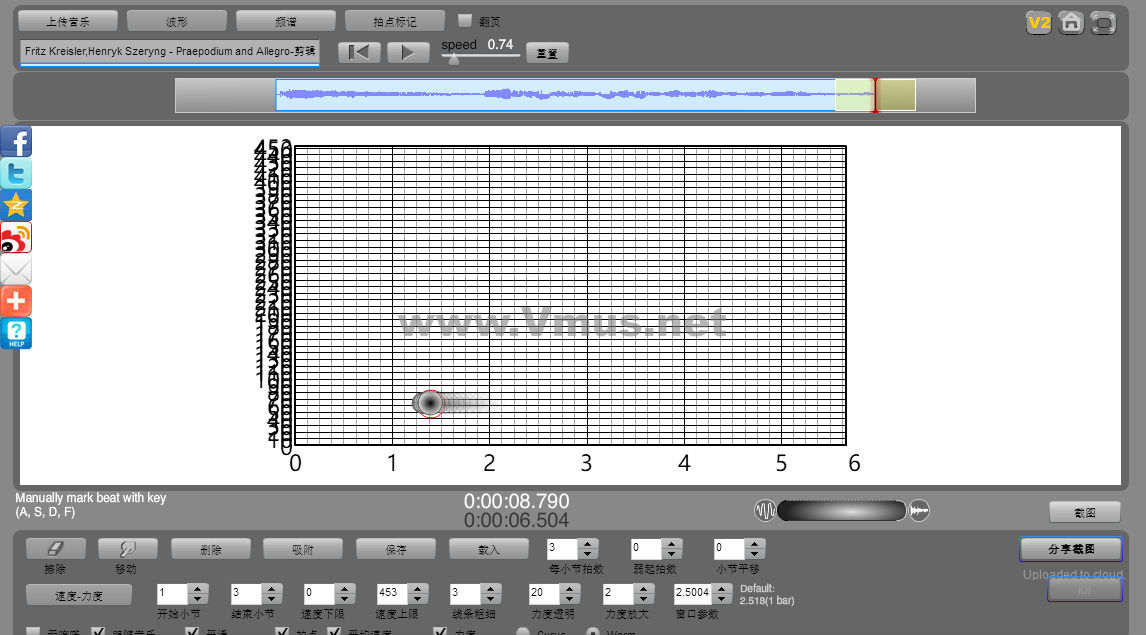Click the red playhead marker in waveform
1146x635 pixels.
coord(875,96)
